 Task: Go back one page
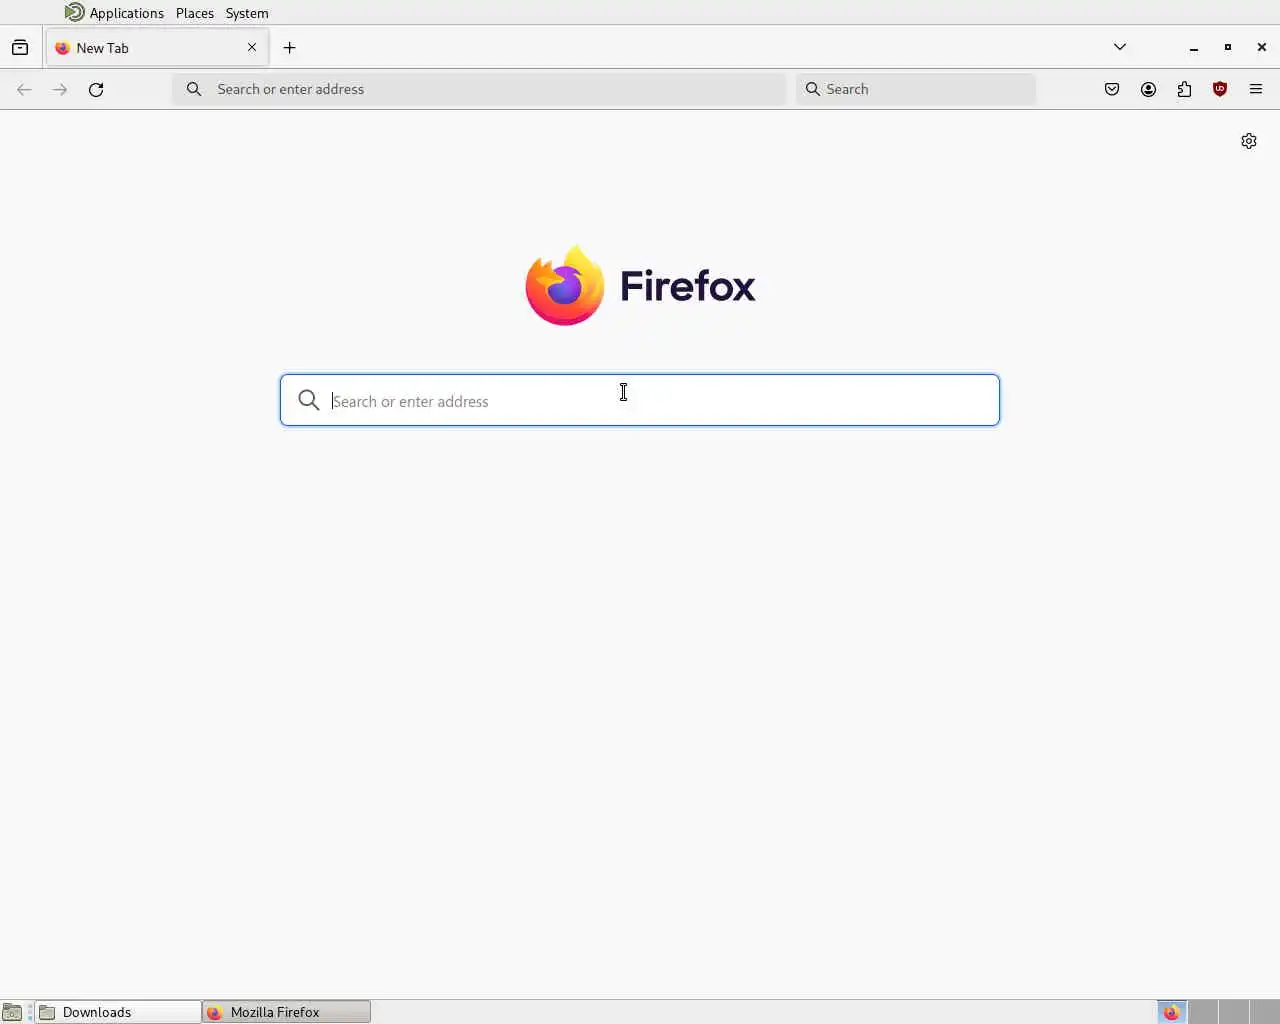tap(24, 89)
